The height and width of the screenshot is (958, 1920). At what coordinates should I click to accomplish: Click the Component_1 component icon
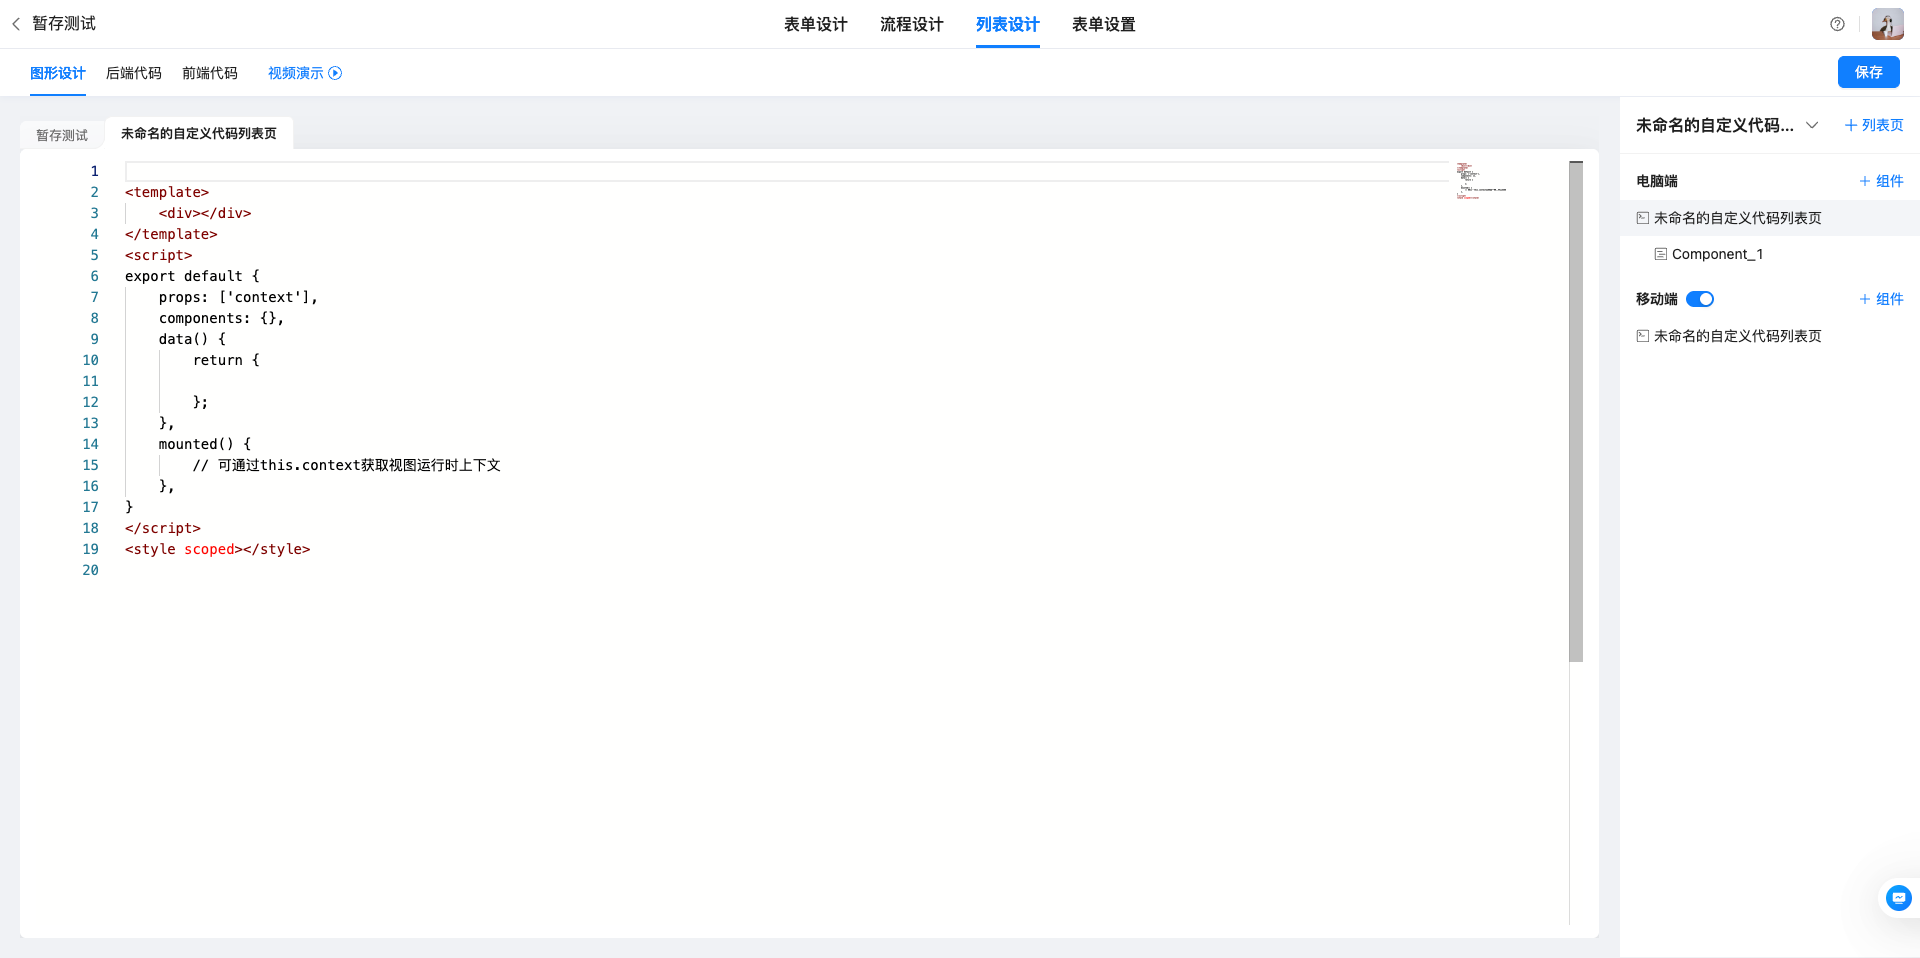point(1660,254)
